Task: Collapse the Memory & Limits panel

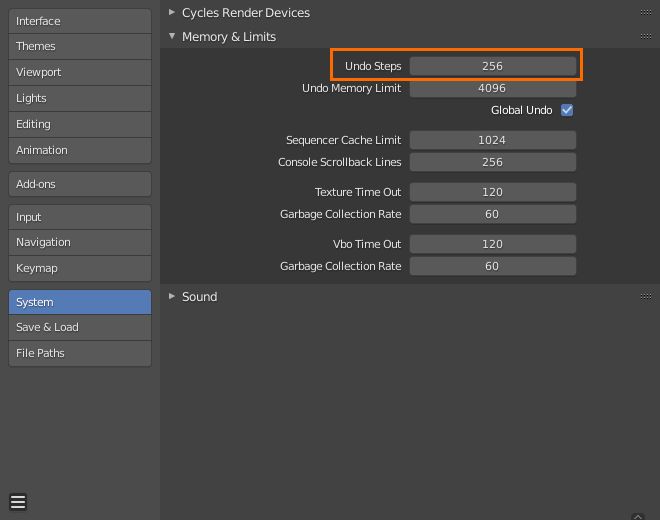Action: tap(172, 36)
